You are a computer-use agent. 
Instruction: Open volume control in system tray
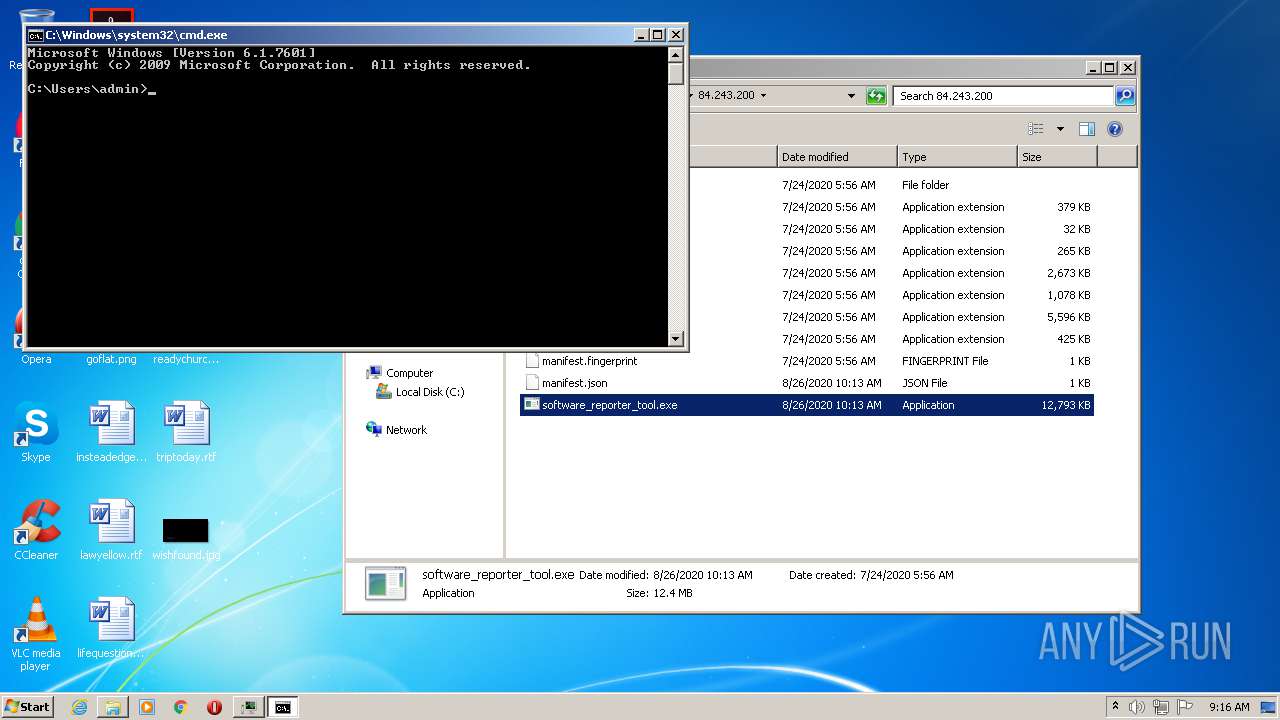pyautogui.click(x=1137, y=707)
